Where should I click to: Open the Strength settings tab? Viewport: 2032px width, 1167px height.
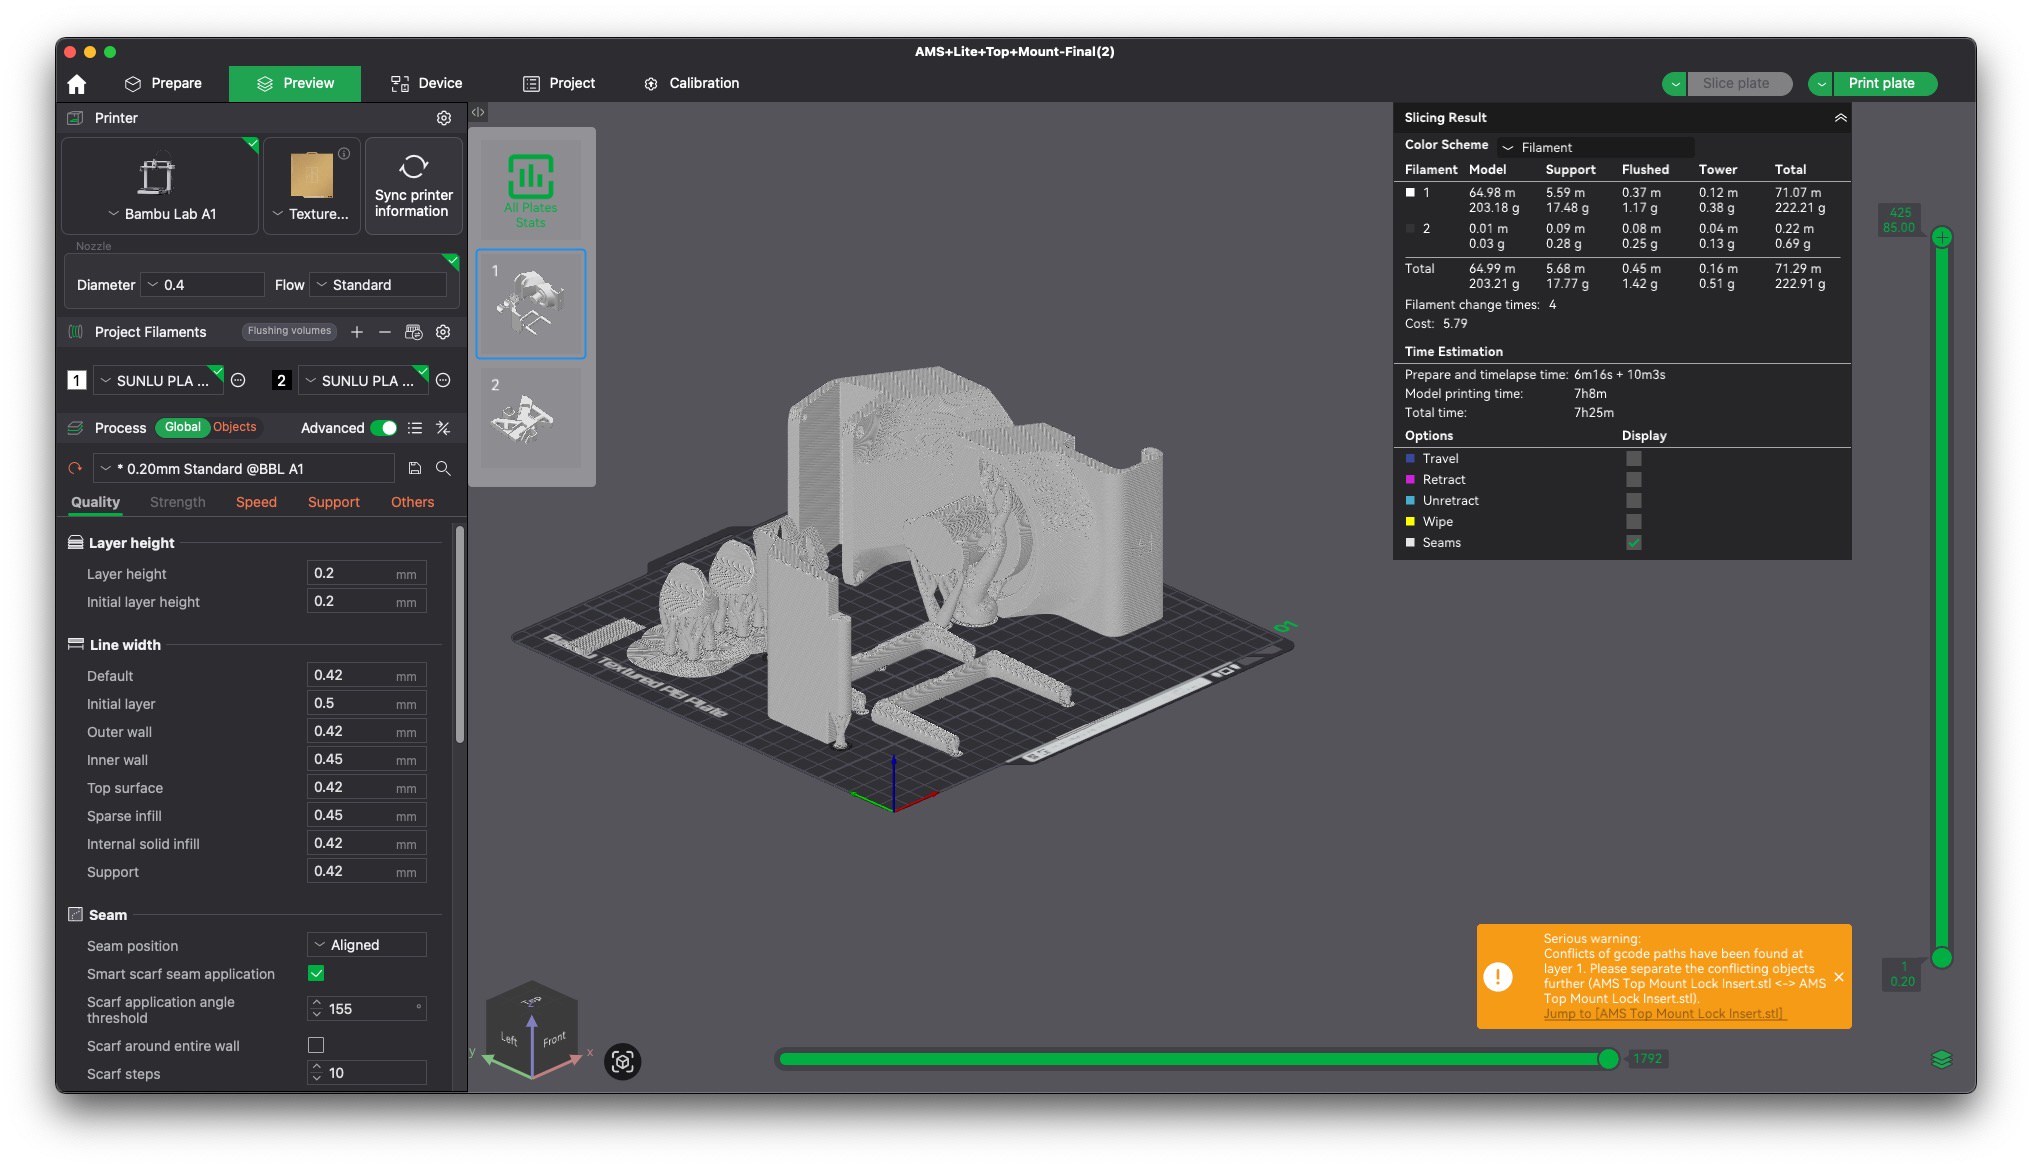point(178,502)
